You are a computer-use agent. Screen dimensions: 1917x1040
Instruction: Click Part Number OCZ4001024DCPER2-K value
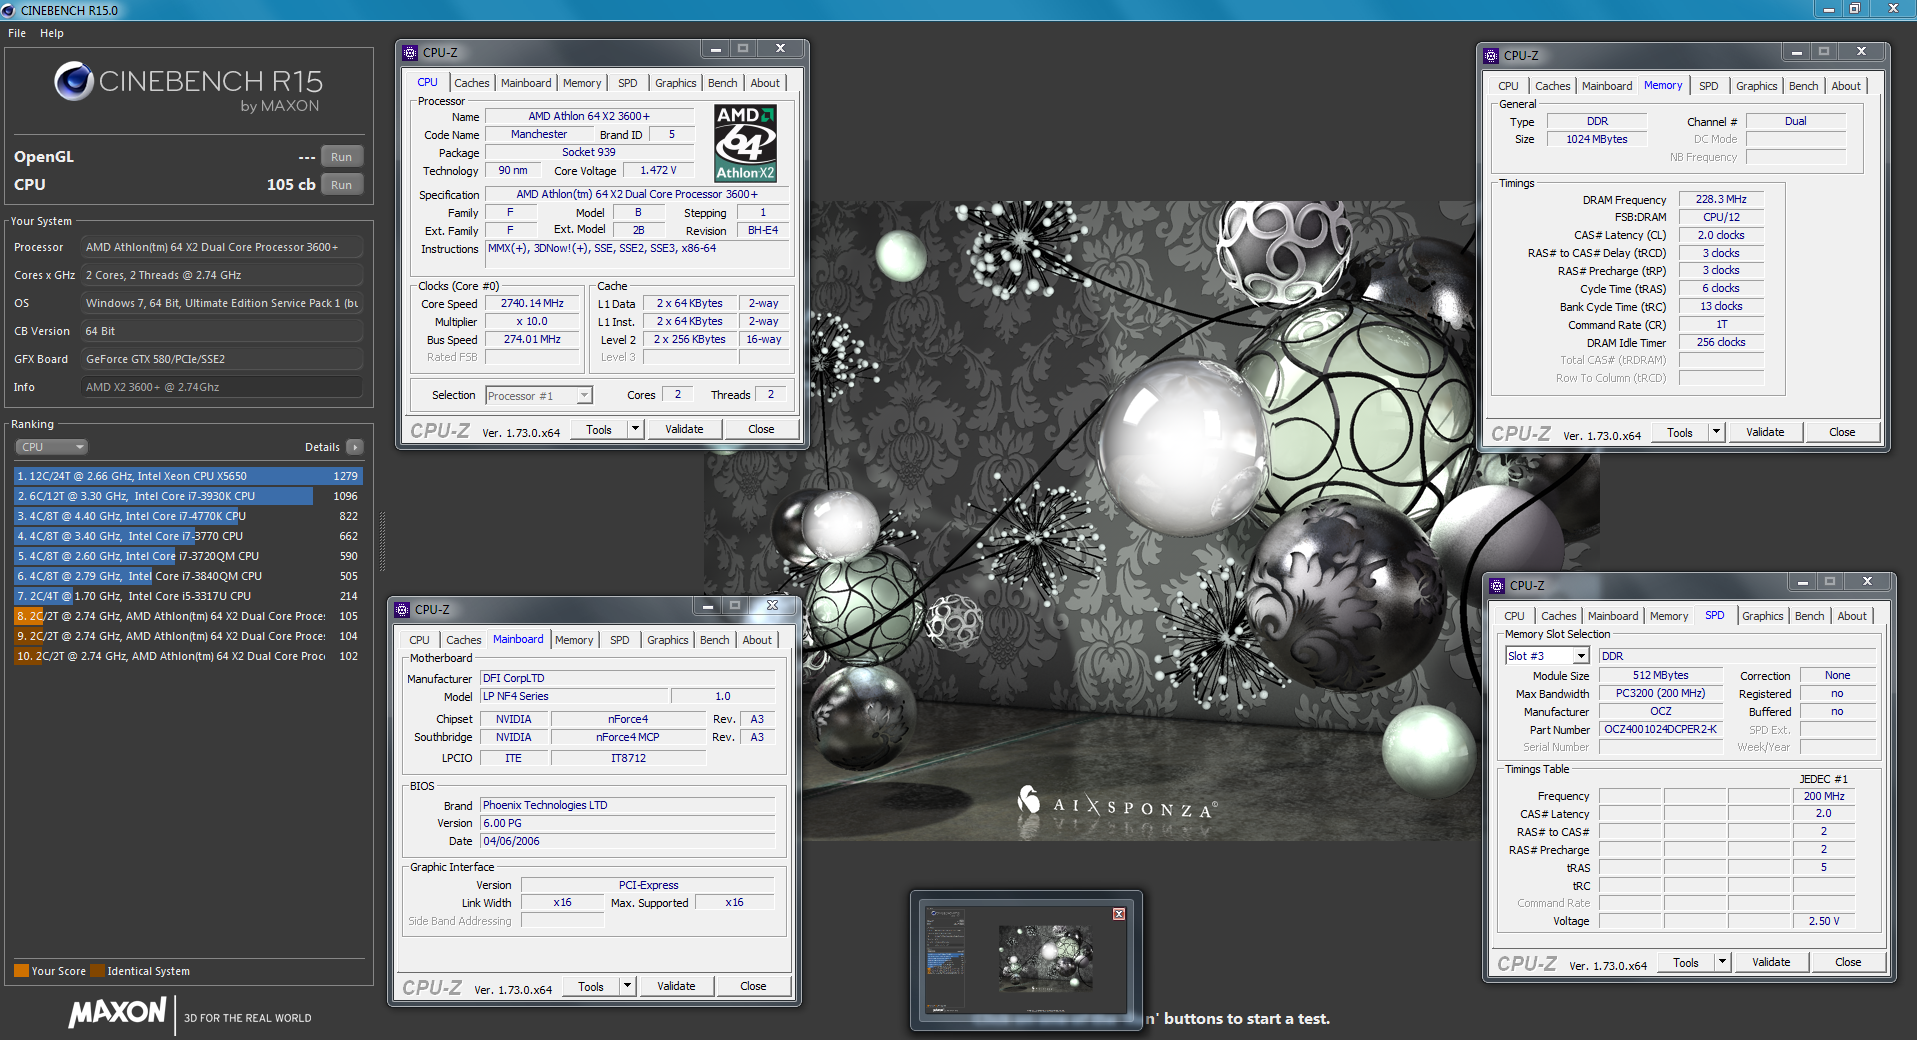(x=1660, y=730)
